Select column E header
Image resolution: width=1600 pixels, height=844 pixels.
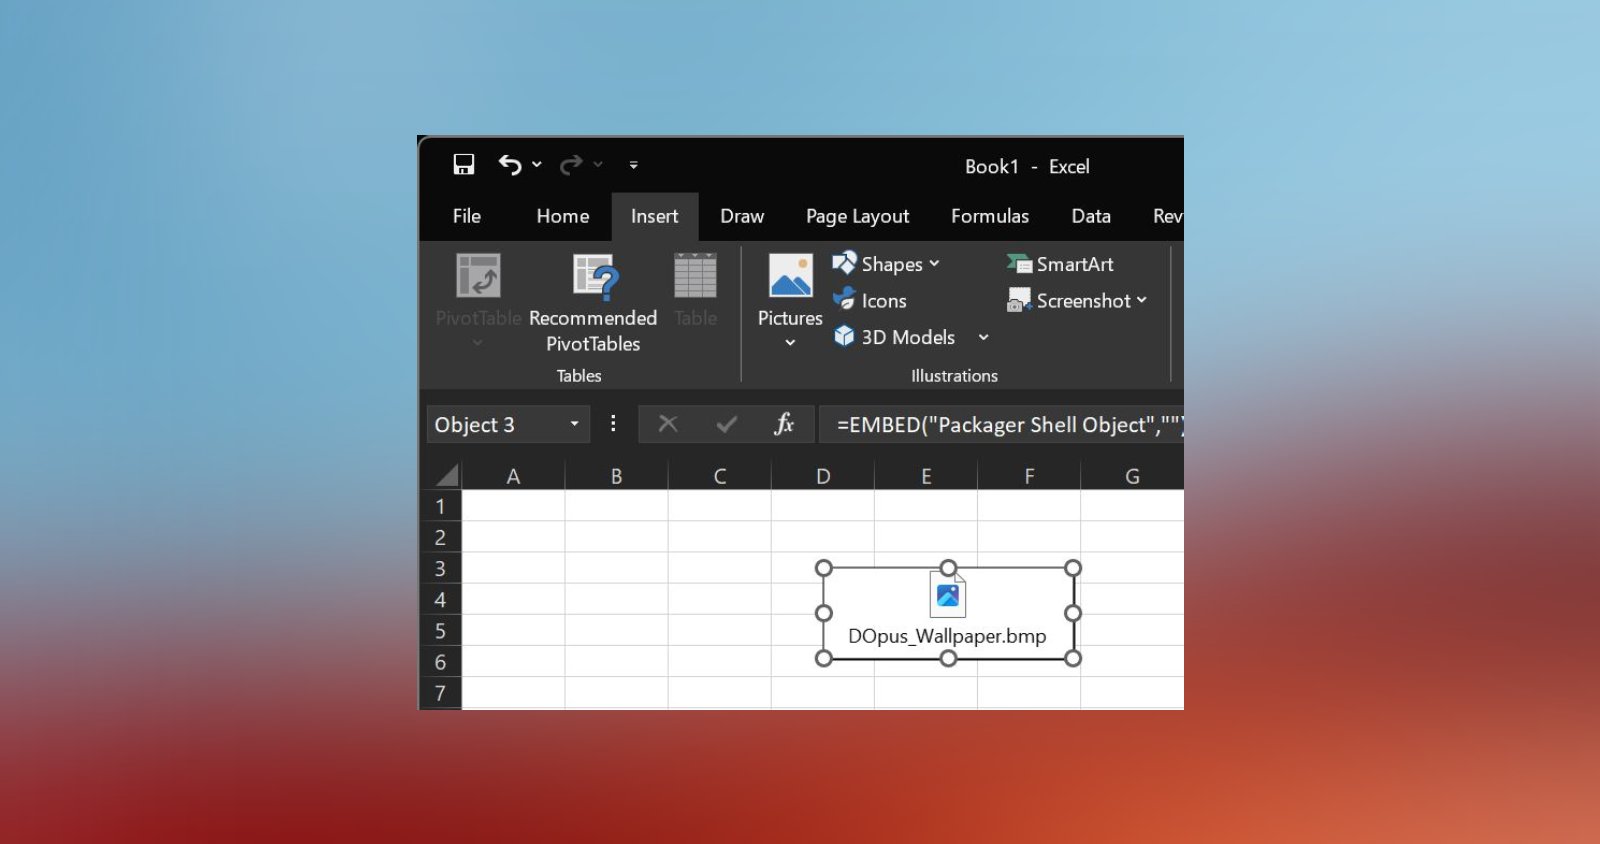coord(926,476)
